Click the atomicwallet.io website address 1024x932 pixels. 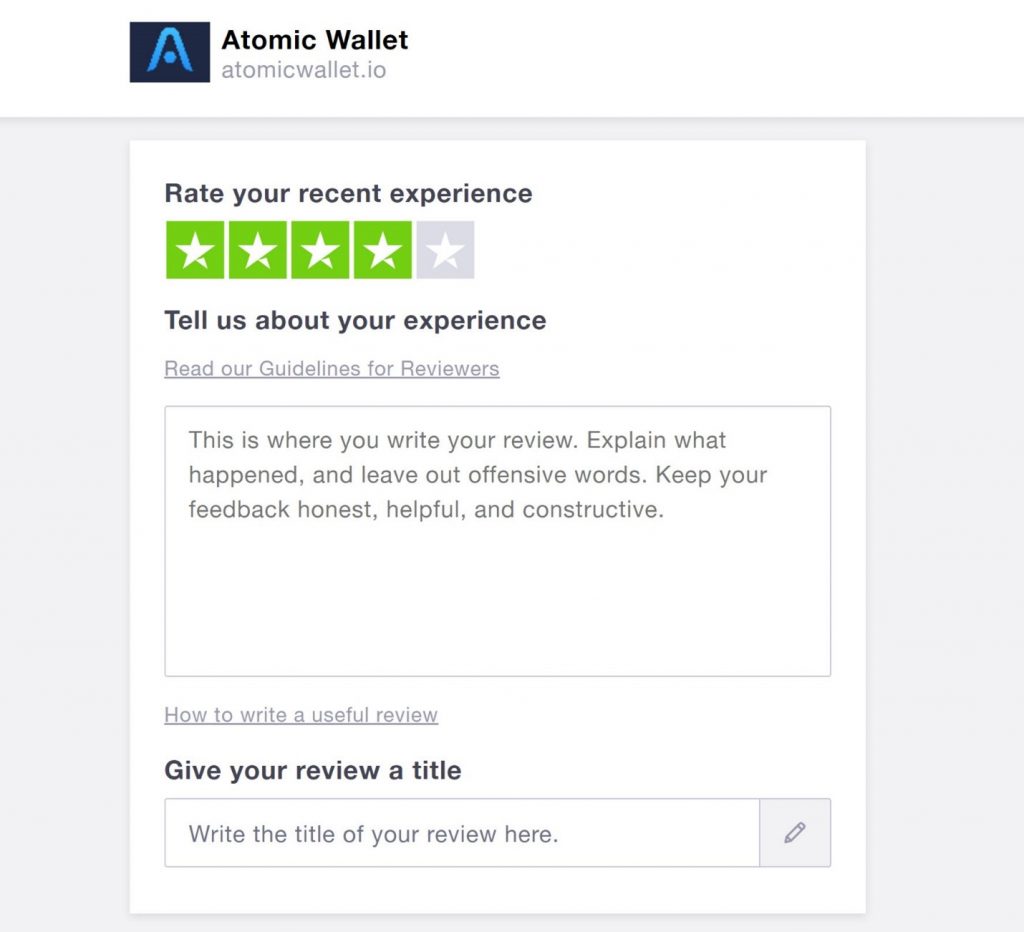pyautogui.click(x=304, y=70)
